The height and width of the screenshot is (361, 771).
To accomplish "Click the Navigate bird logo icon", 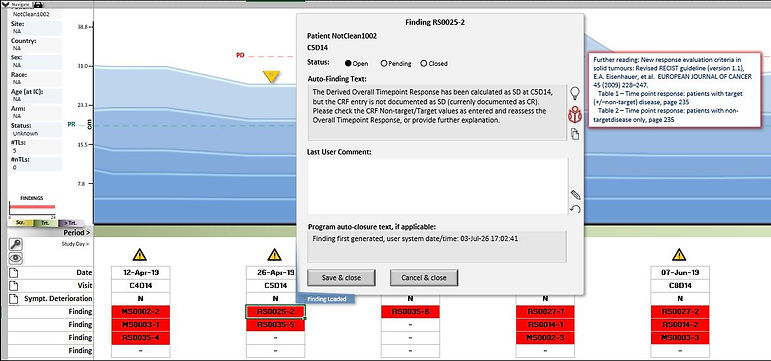I will [6, 4].
